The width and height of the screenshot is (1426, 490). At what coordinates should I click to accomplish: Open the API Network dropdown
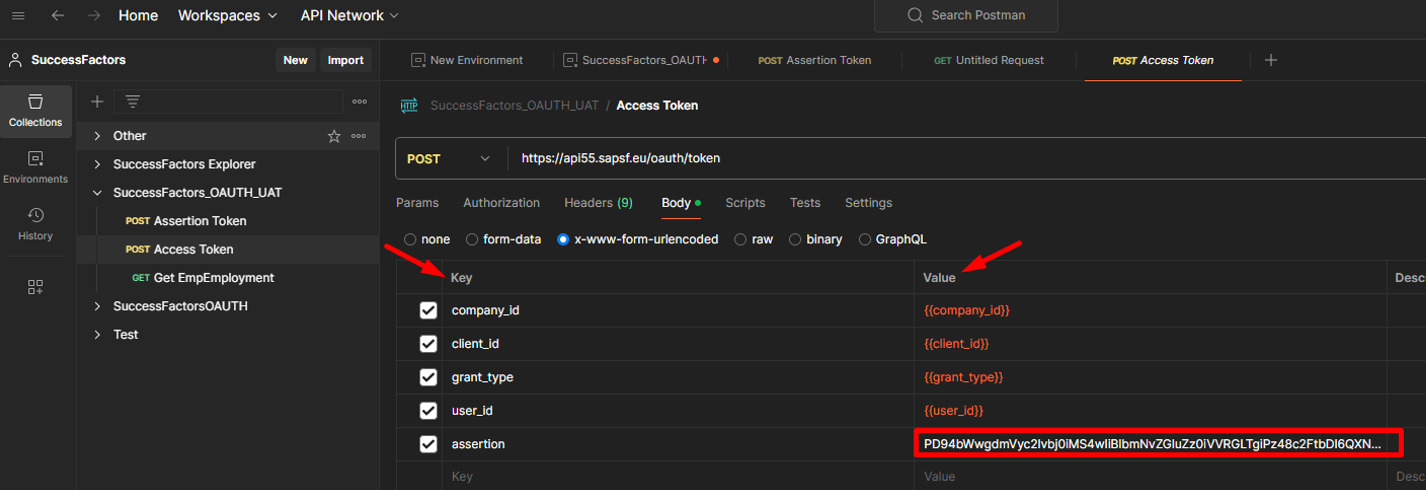349,16
